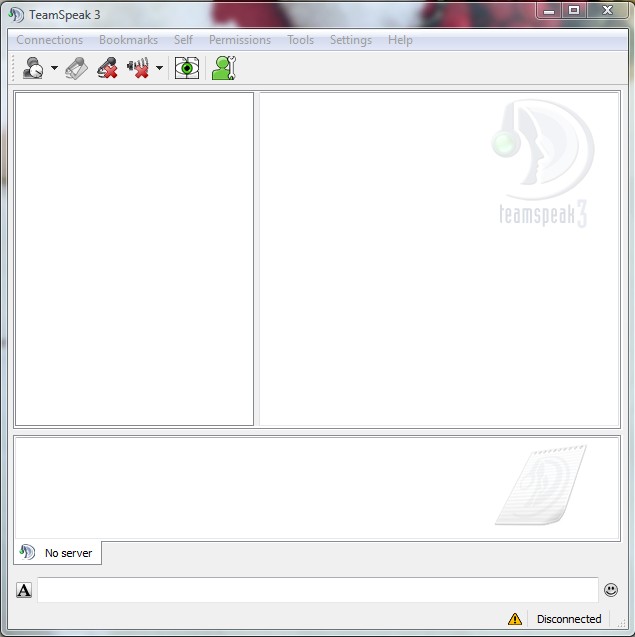Expand the Permissions menu
Image resolution: width=635 pixels, height=637 pixels.
240,40
